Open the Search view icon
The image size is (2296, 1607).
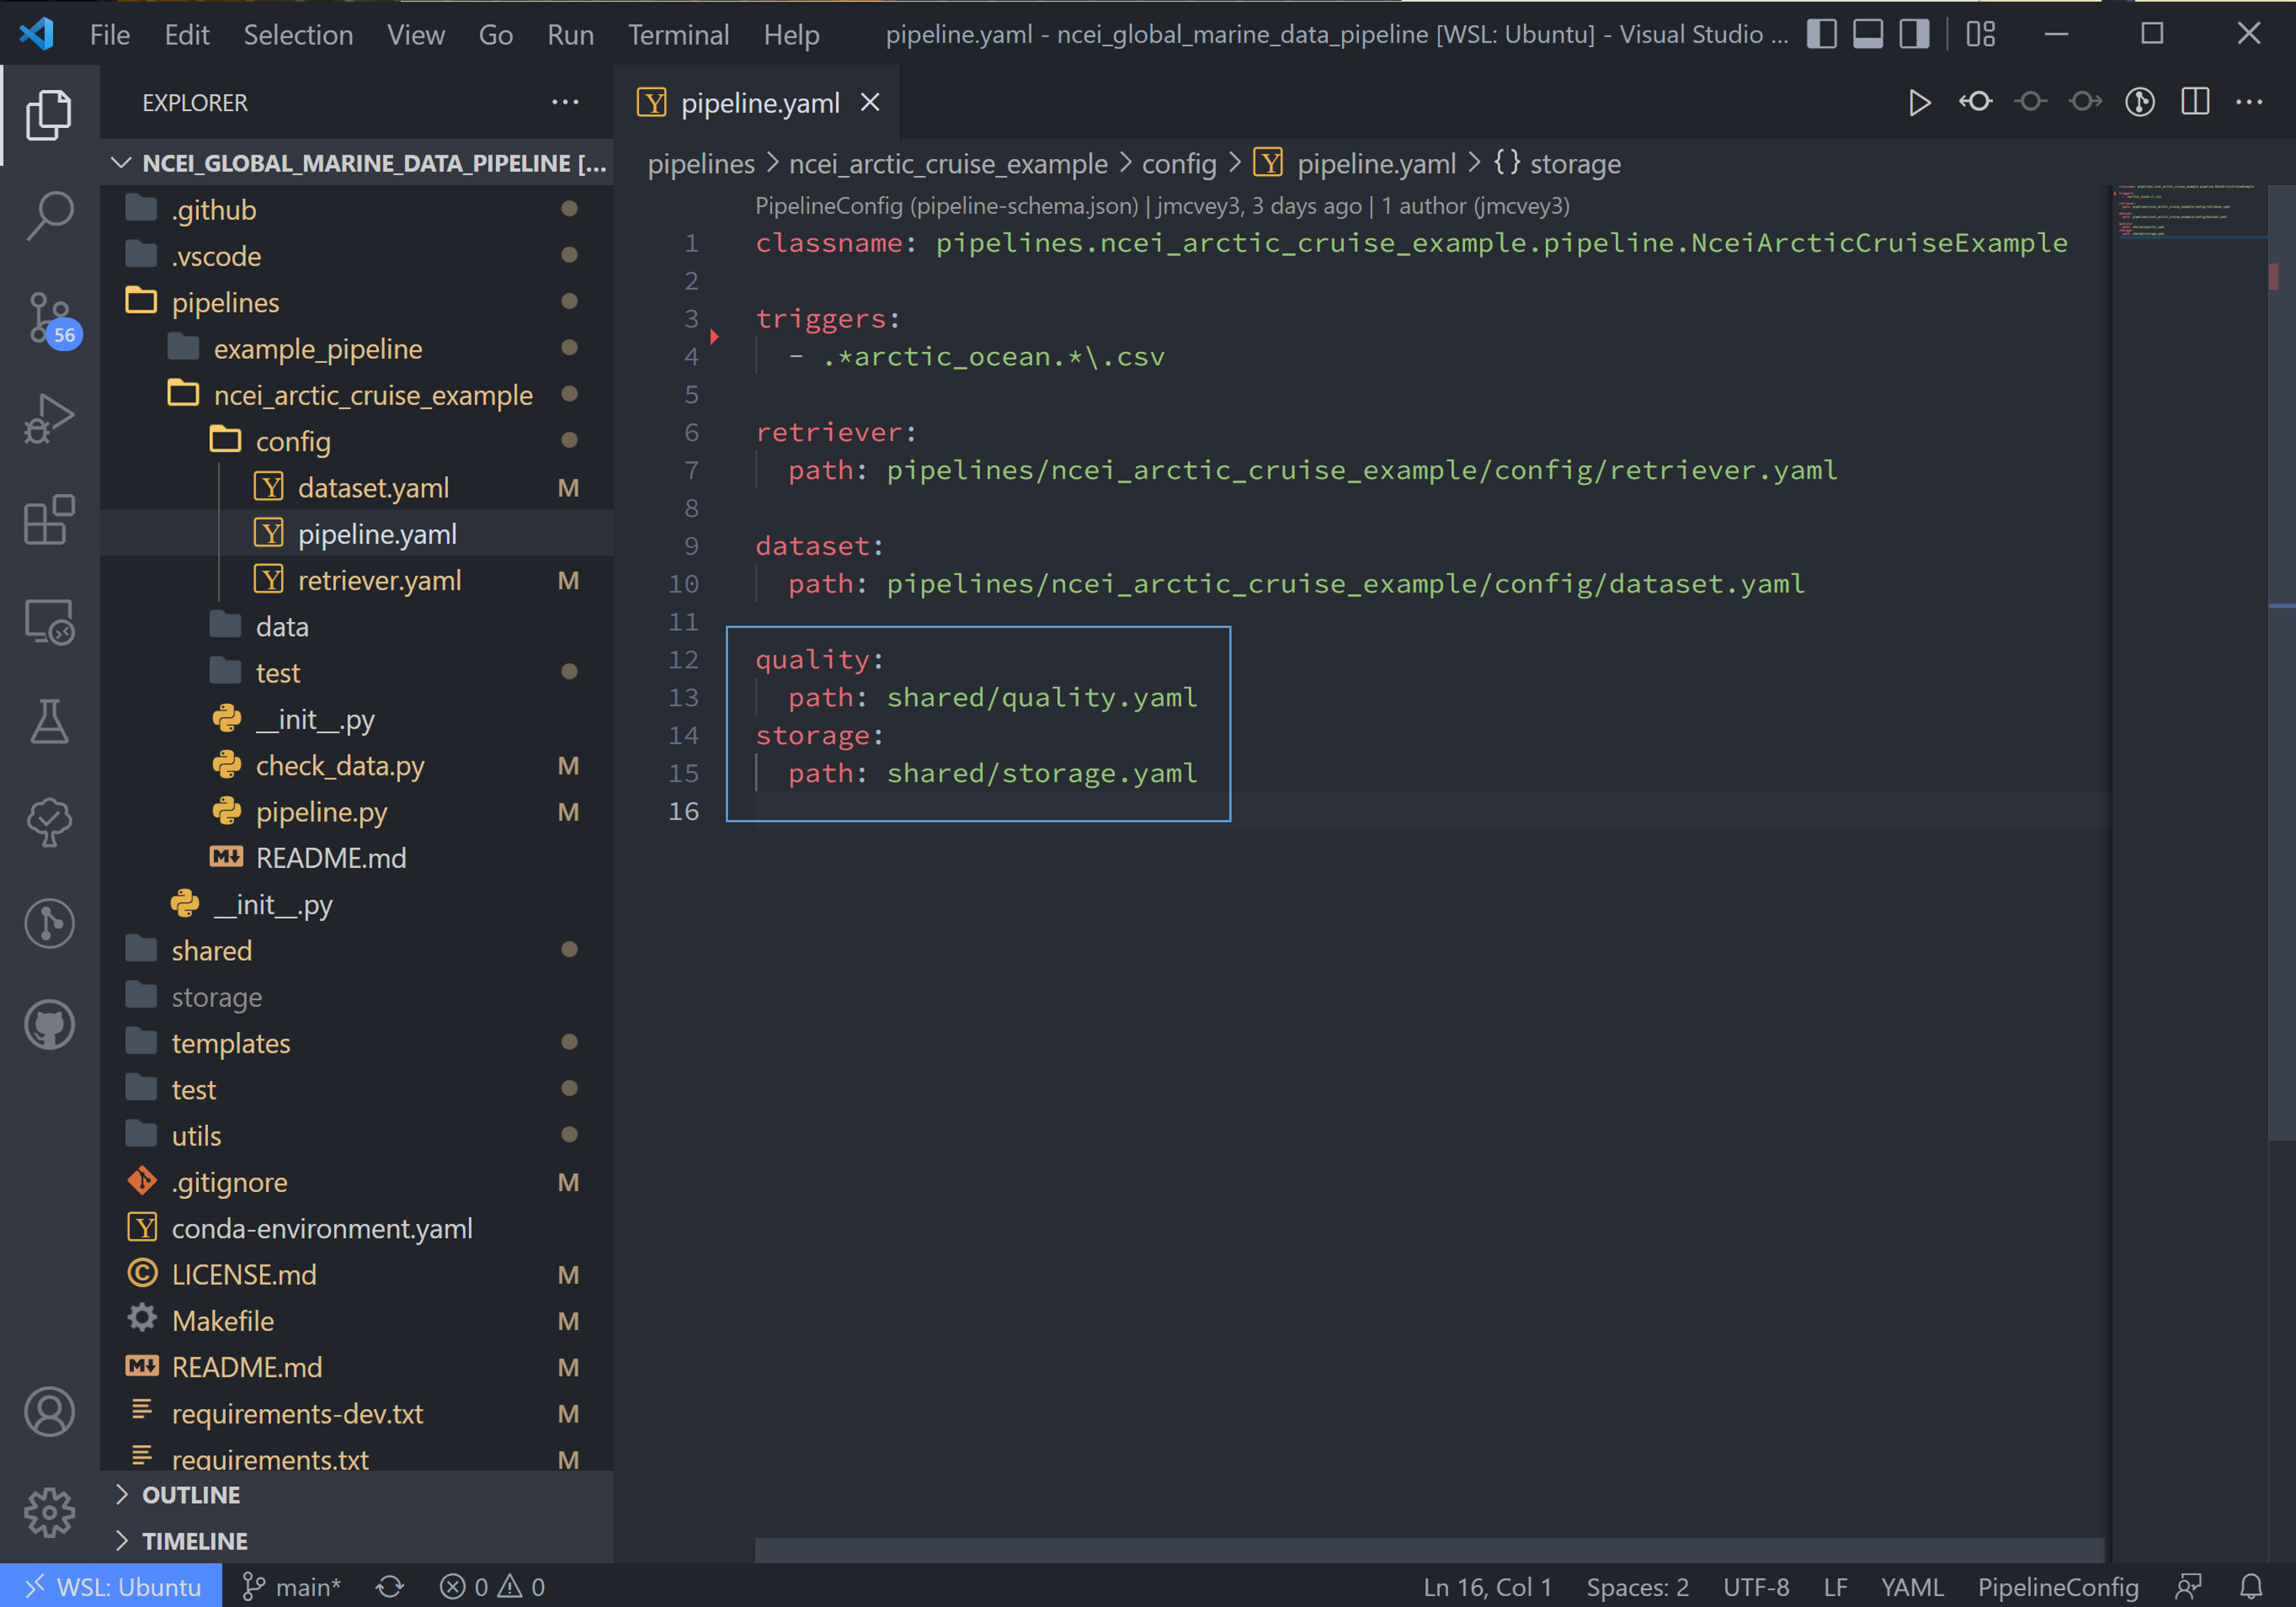49,216
